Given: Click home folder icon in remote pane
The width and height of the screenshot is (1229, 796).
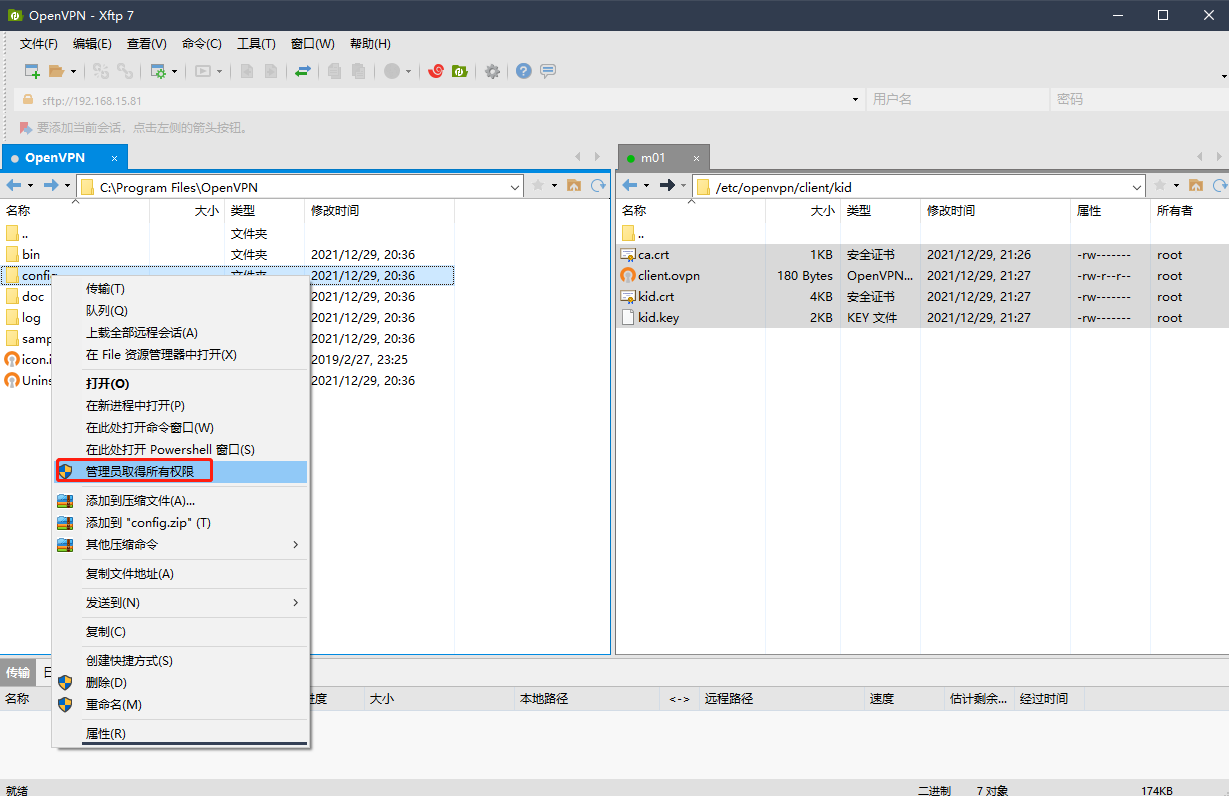Looking at the screenshot, I should (1196, 185).
